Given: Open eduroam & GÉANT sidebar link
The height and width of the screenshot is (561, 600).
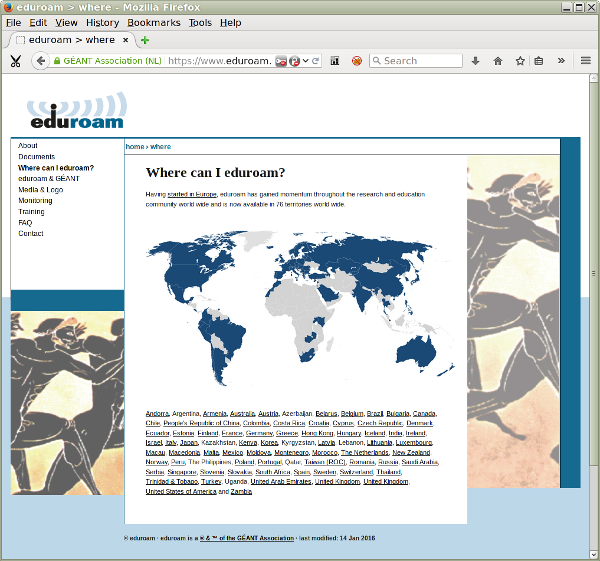Looking at the screenshot, I should click(49, 178).
